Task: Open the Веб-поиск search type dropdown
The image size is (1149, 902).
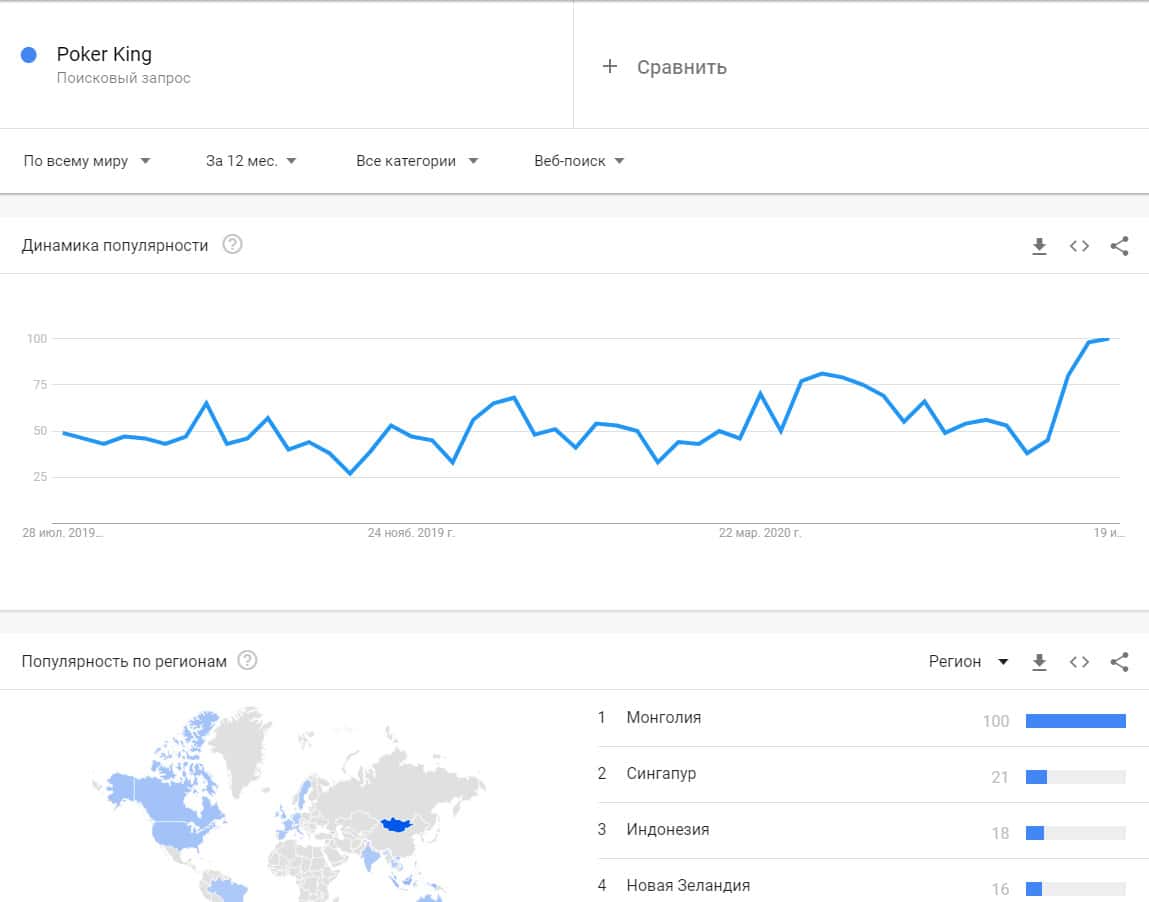Action: click(x=579, y=161)
